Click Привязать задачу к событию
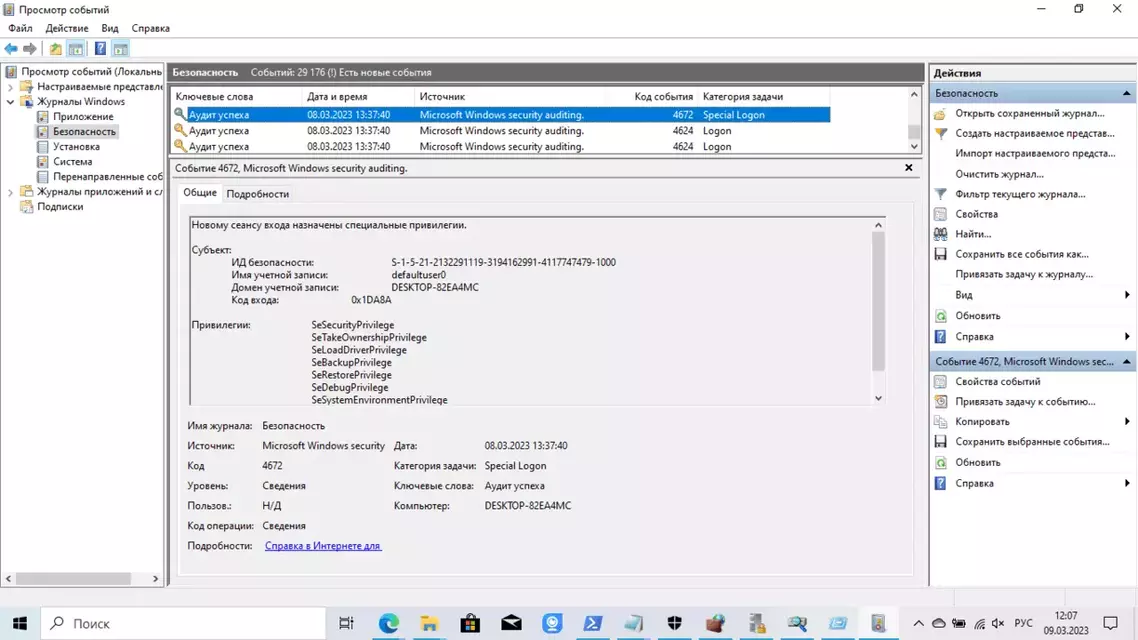1138x640 pixels. [1025, 401]
